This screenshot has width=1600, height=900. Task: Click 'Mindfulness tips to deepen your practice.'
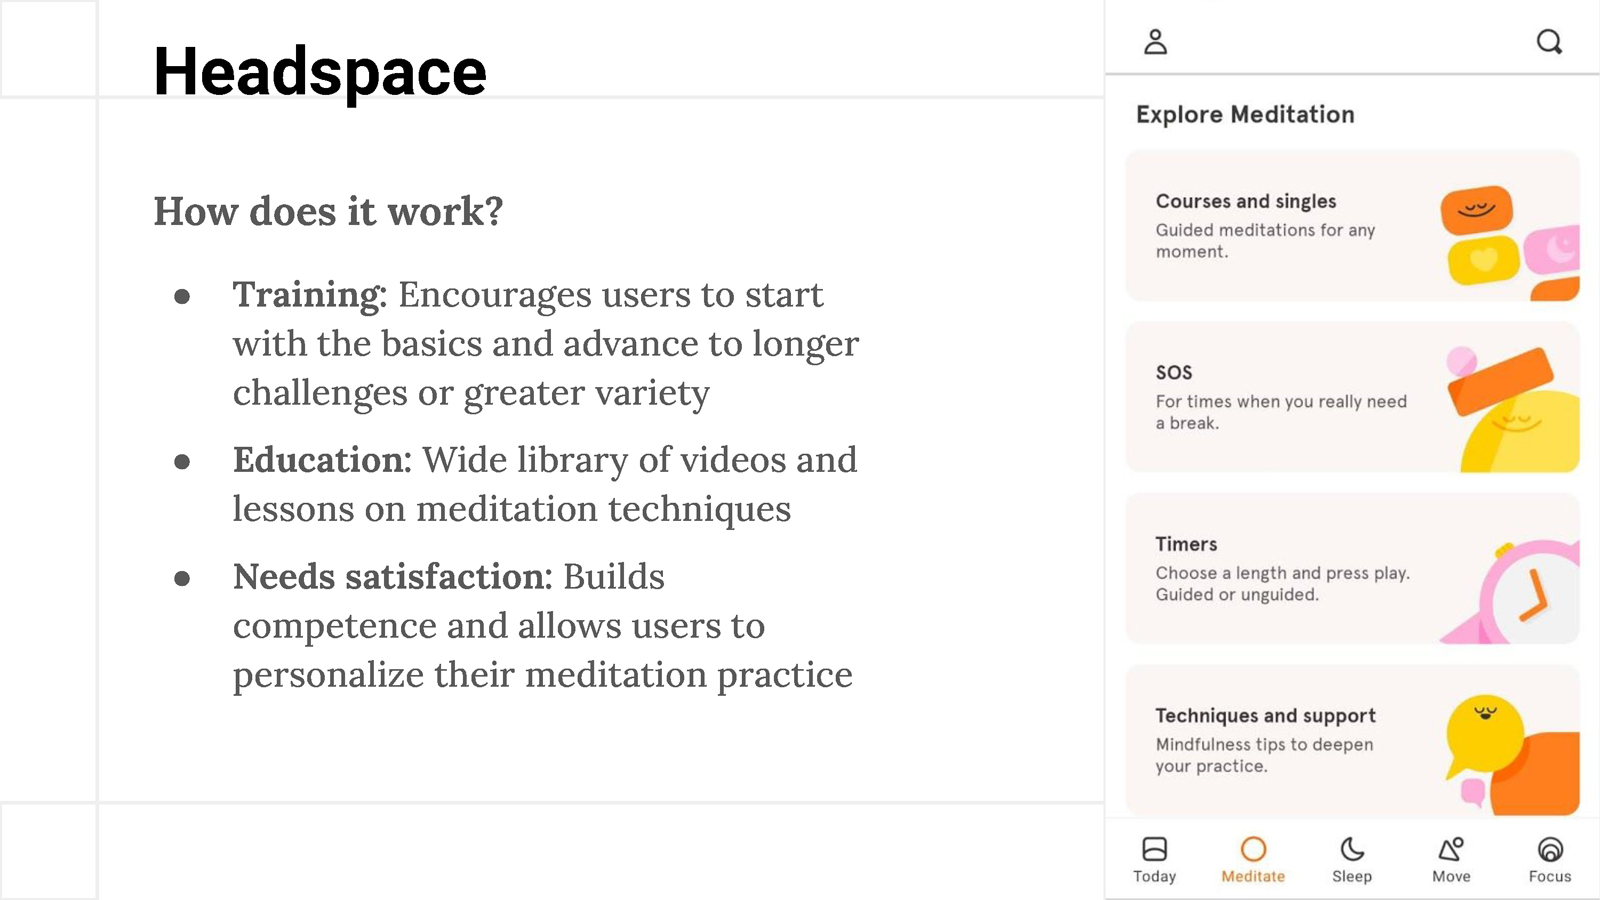pos(1264,755)
